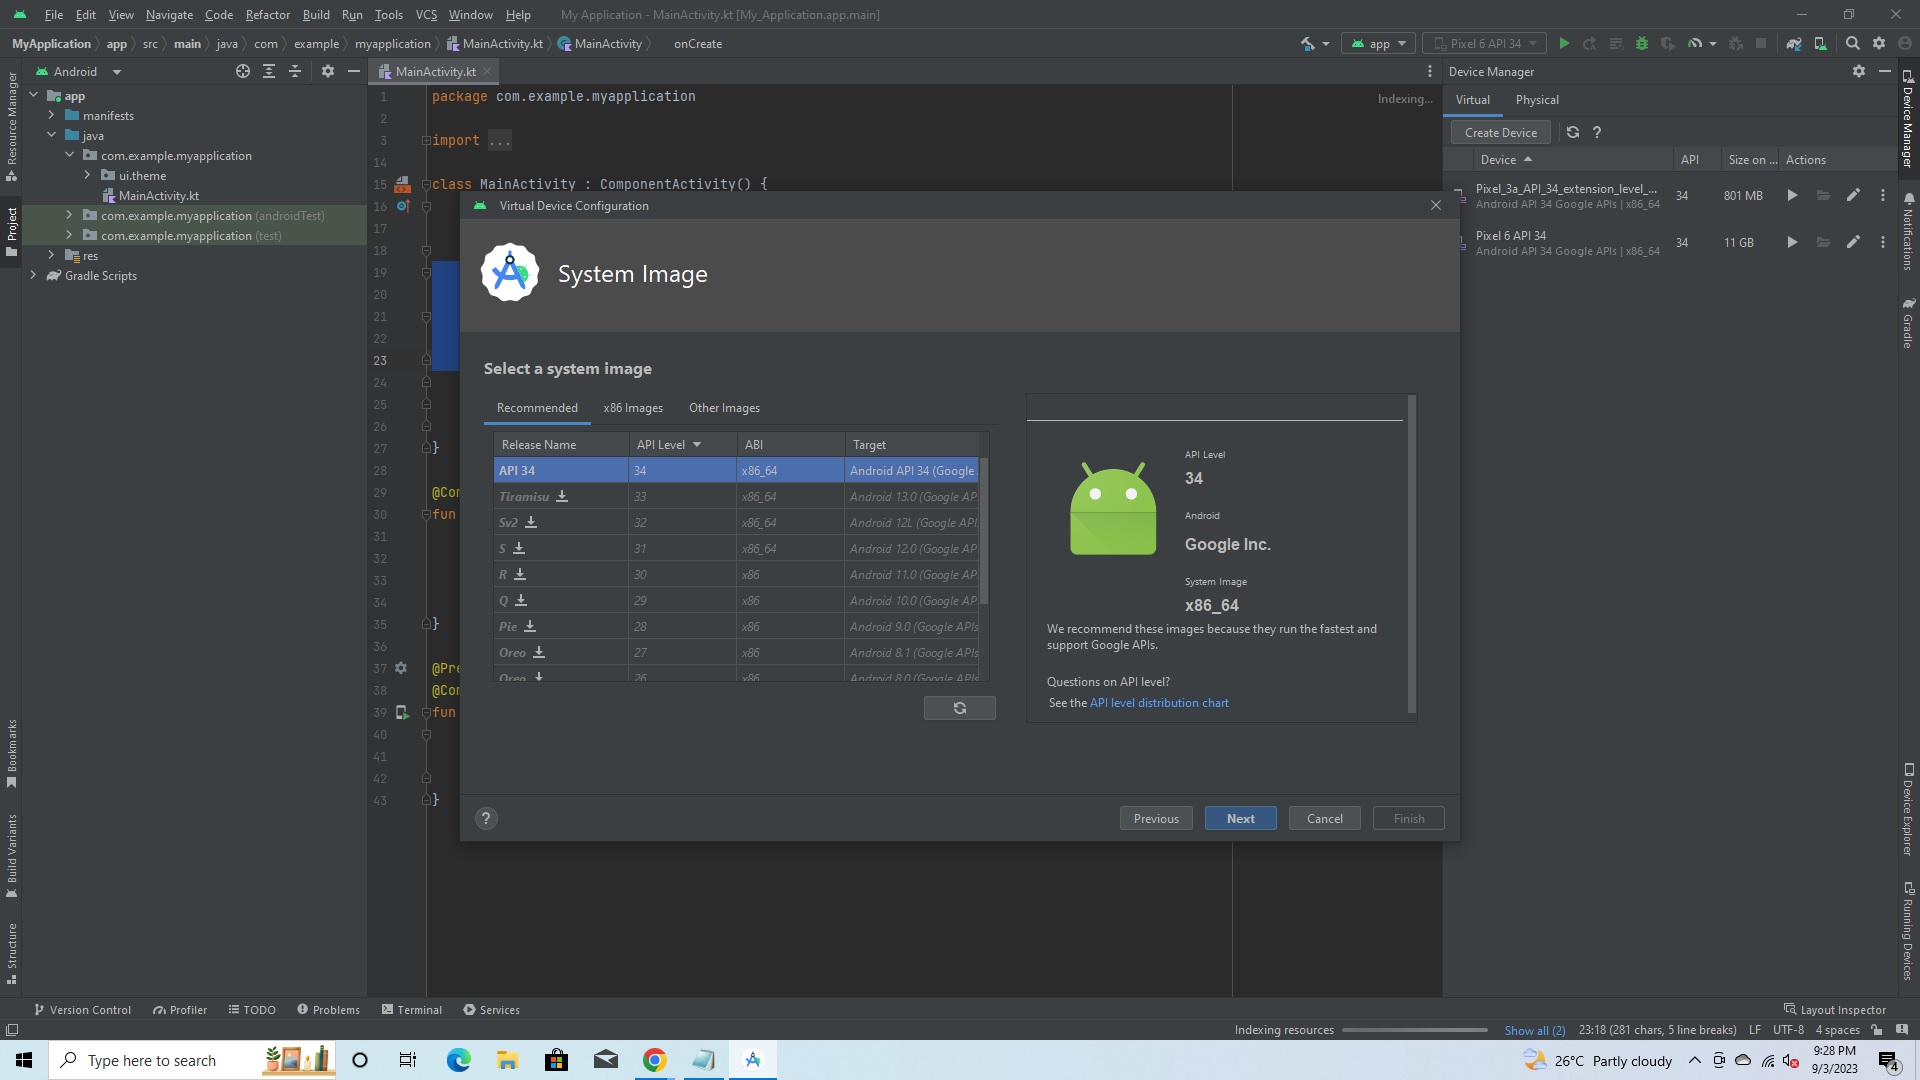Open the VCS menu
The height and width of the screenshot is (1080, 1920).
pyautogui.click(x=426, y=15)
